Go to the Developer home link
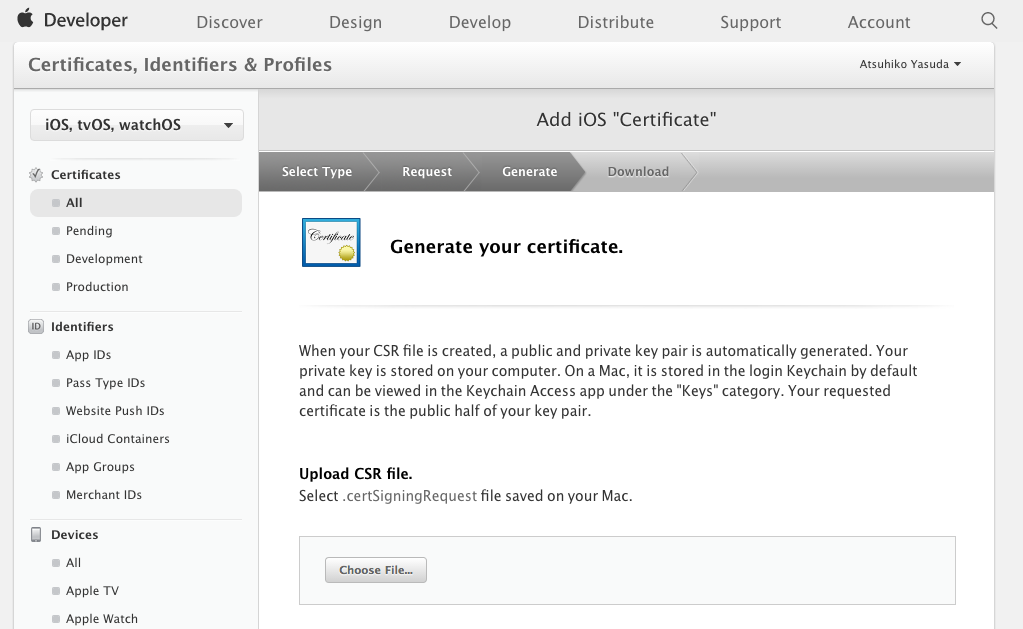 pos(85,20)
